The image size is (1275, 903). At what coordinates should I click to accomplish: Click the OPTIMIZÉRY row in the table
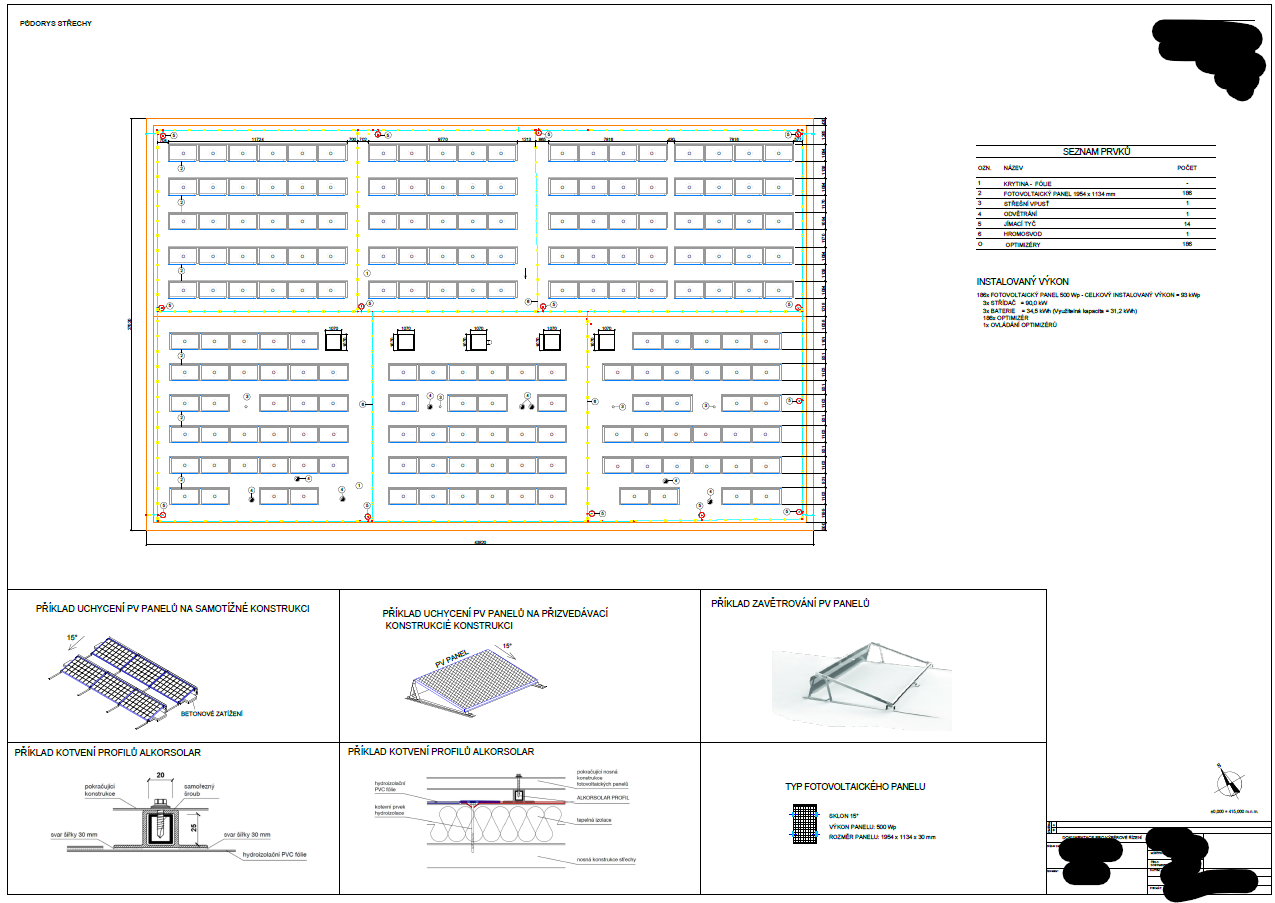click(1095, 244)
